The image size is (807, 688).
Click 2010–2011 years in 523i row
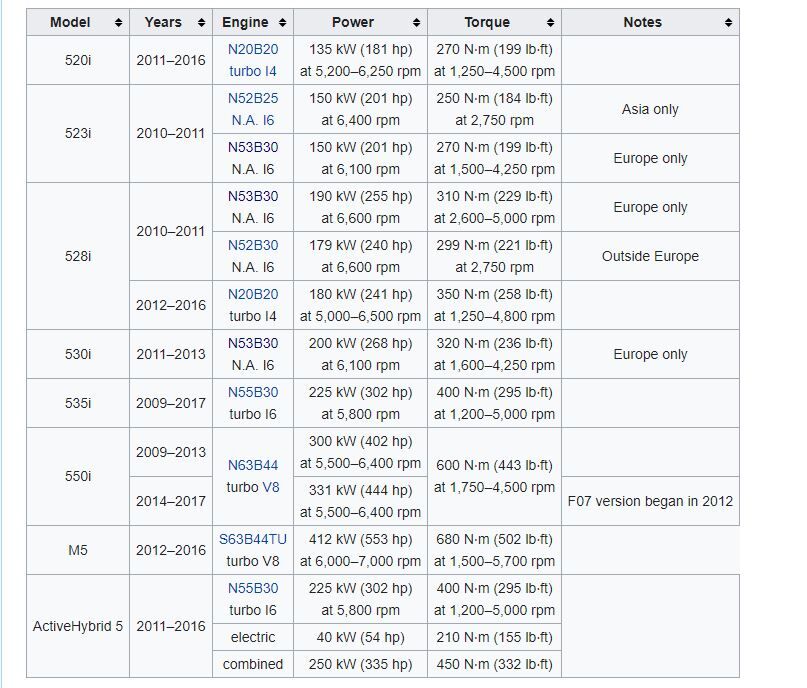coord(171,134)
